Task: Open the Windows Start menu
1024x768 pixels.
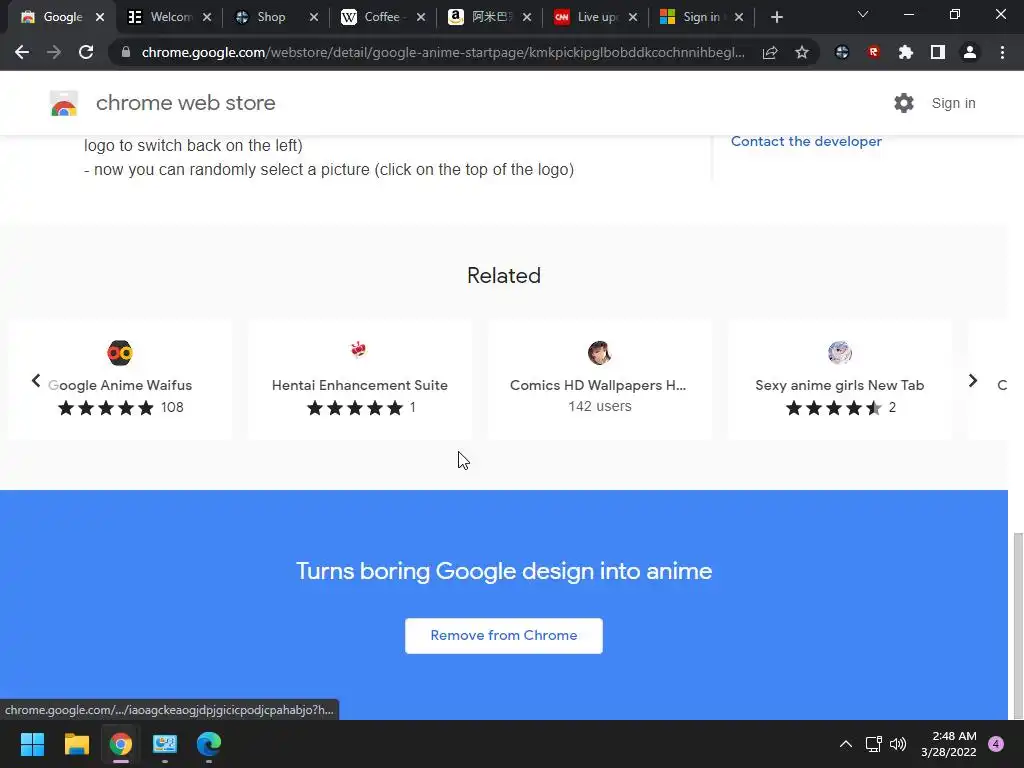Action: [x=32, y=744]
